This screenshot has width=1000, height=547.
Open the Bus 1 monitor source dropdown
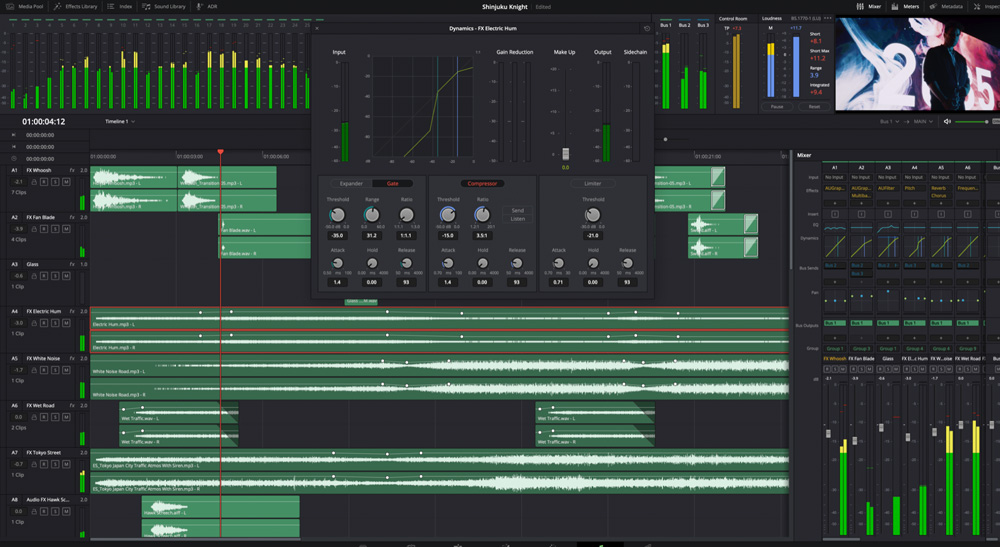point(890,121)
